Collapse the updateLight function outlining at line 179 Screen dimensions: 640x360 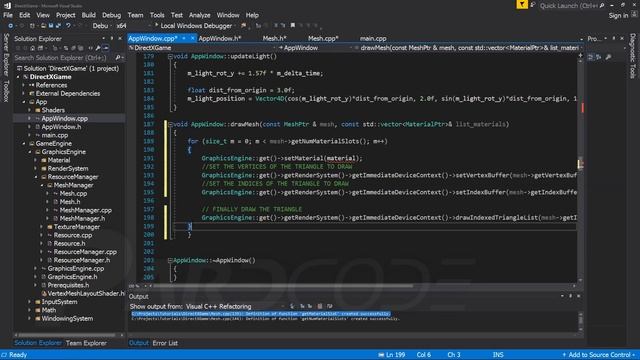pos(170,56)
